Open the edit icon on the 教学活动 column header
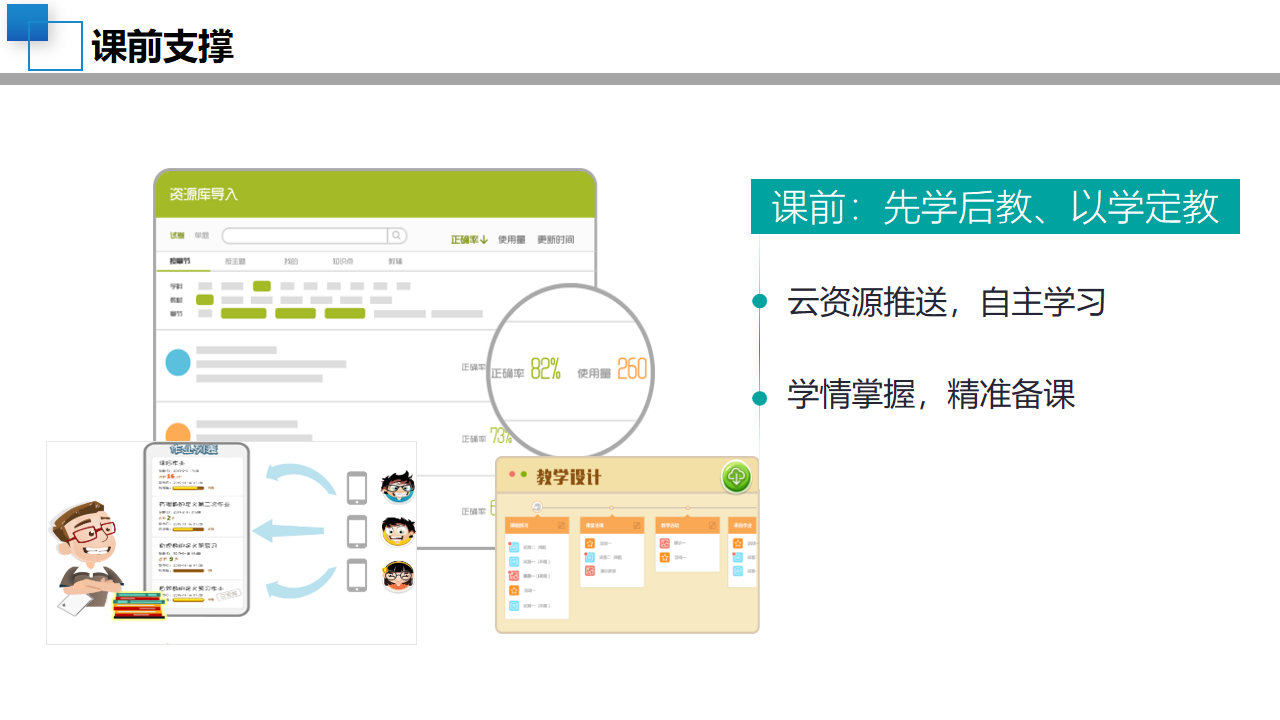Viewport: 1280px width, 720px height. pyautogui.click(x=712, y=525)
